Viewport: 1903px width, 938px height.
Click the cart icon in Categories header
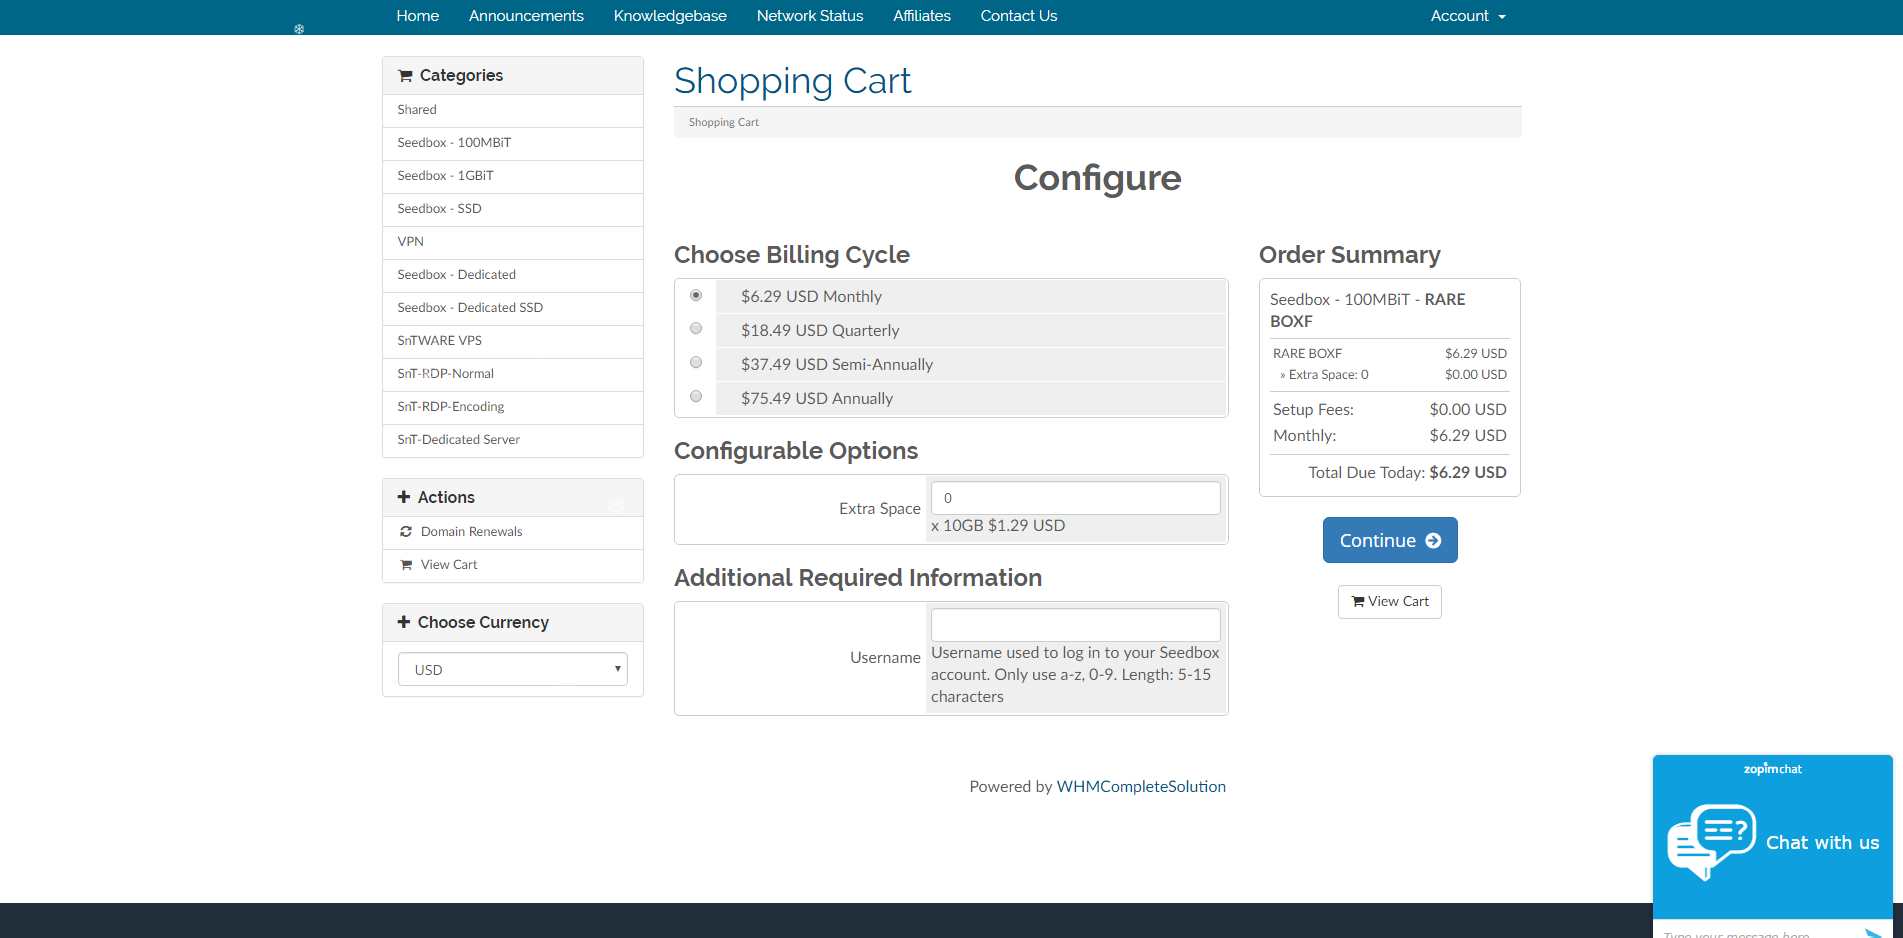pyautogui.click(x=405, y=75)
